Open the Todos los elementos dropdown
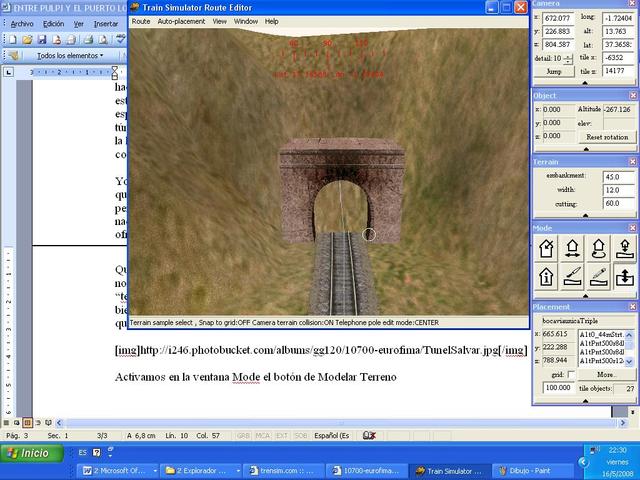 [69, 56]
